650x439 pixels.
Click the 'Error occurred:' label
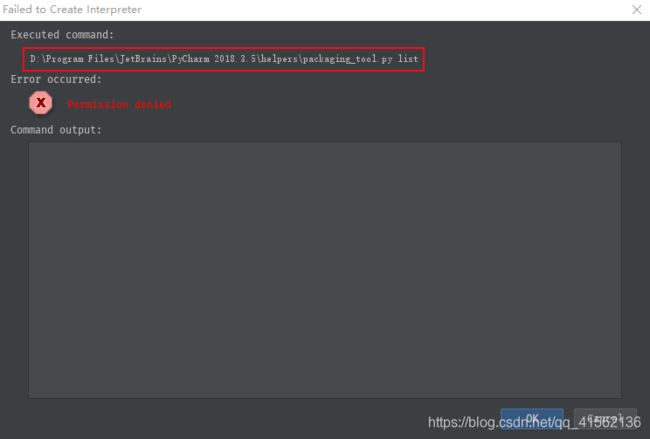[56, 79]
